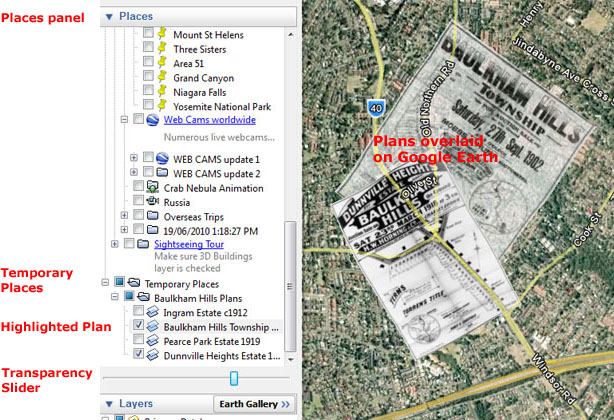Collapse the Layers panel triangle
The image size is (614, 420).
point(109,404)
